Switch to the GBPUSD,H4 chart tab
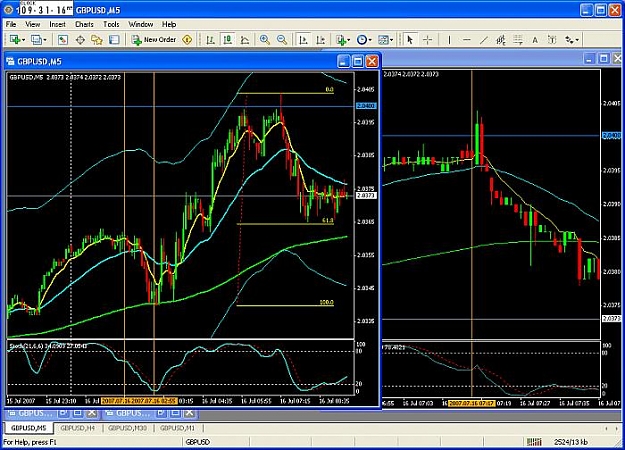This screenshot has height=450, width=625. 78,428
